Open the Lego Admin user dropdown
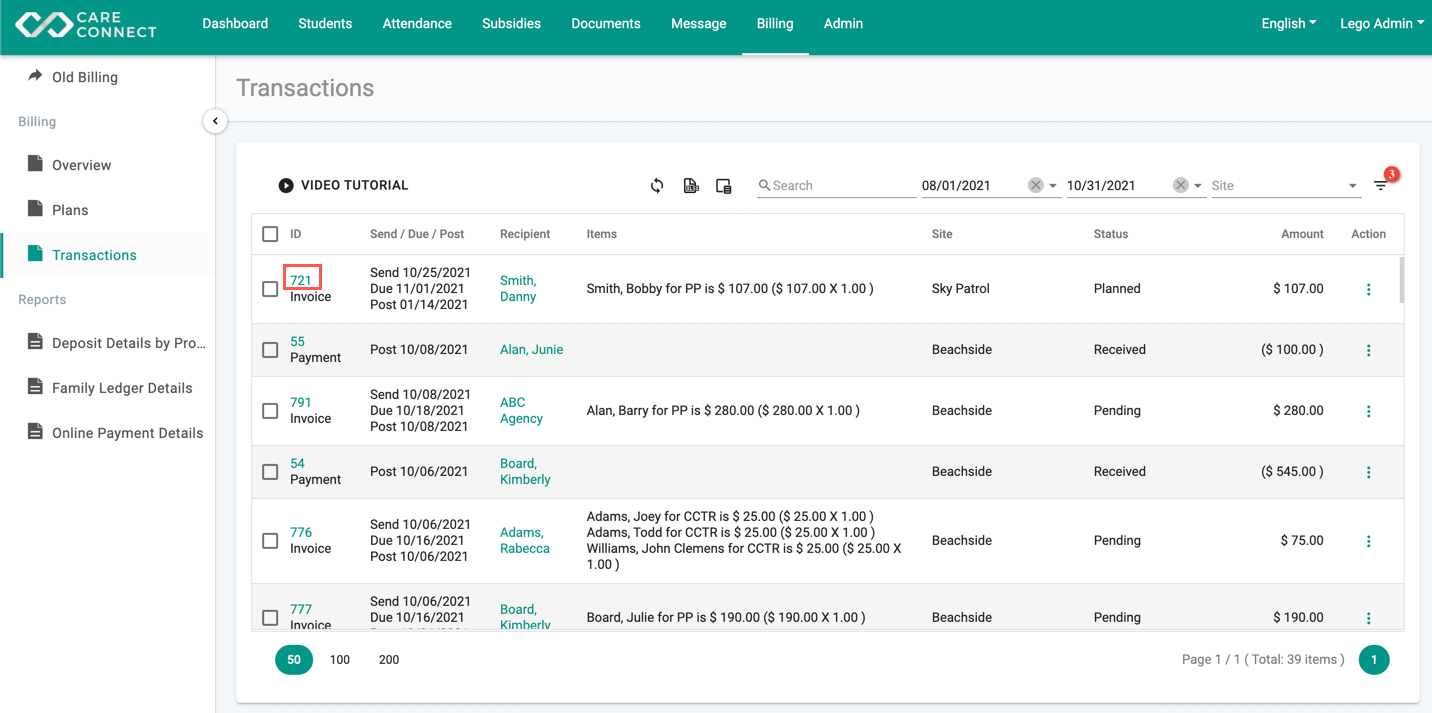 1382,23
